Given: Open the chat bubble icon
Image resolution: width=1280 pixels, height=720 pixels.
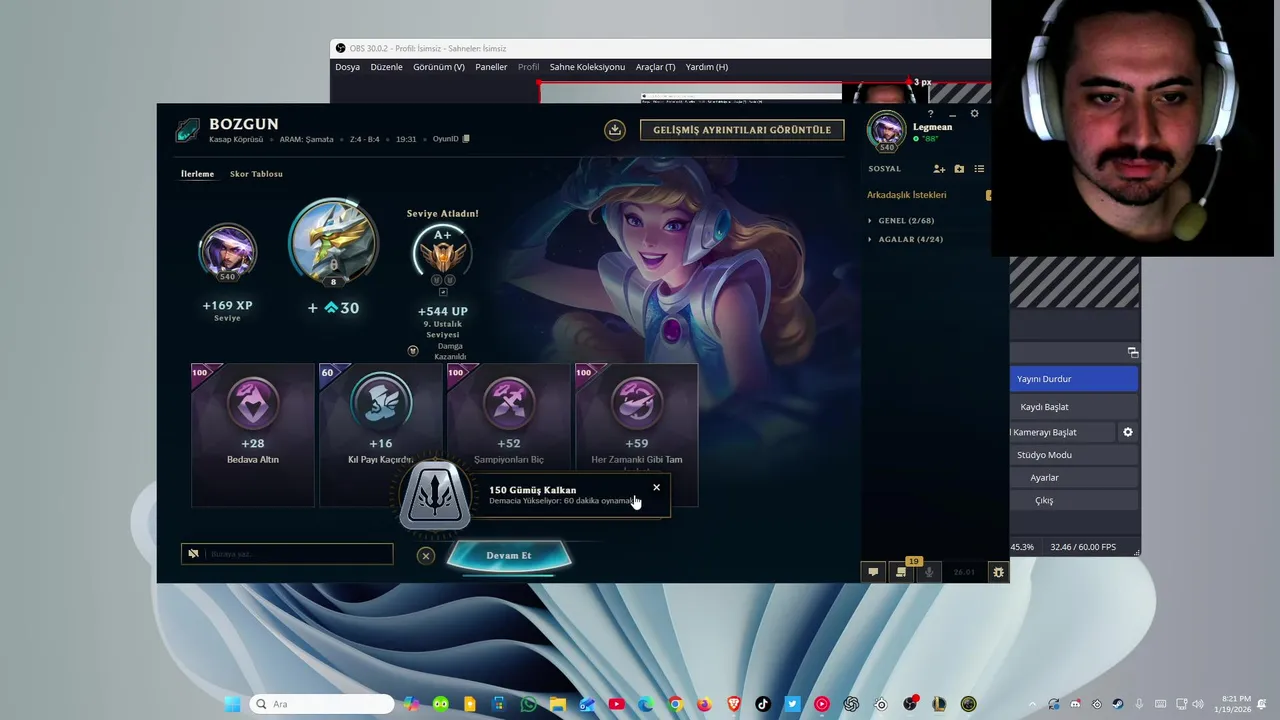Looking at the screenshot, I should coord(873,572).
